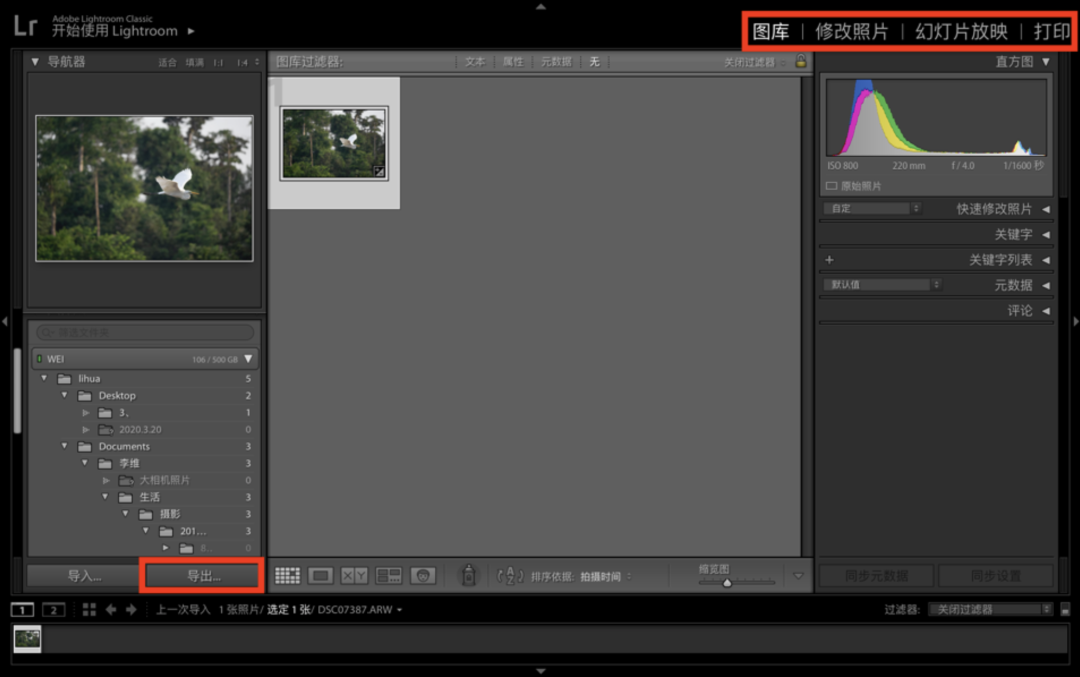
Task: Open People face view icon
Action: coord(423,576)
